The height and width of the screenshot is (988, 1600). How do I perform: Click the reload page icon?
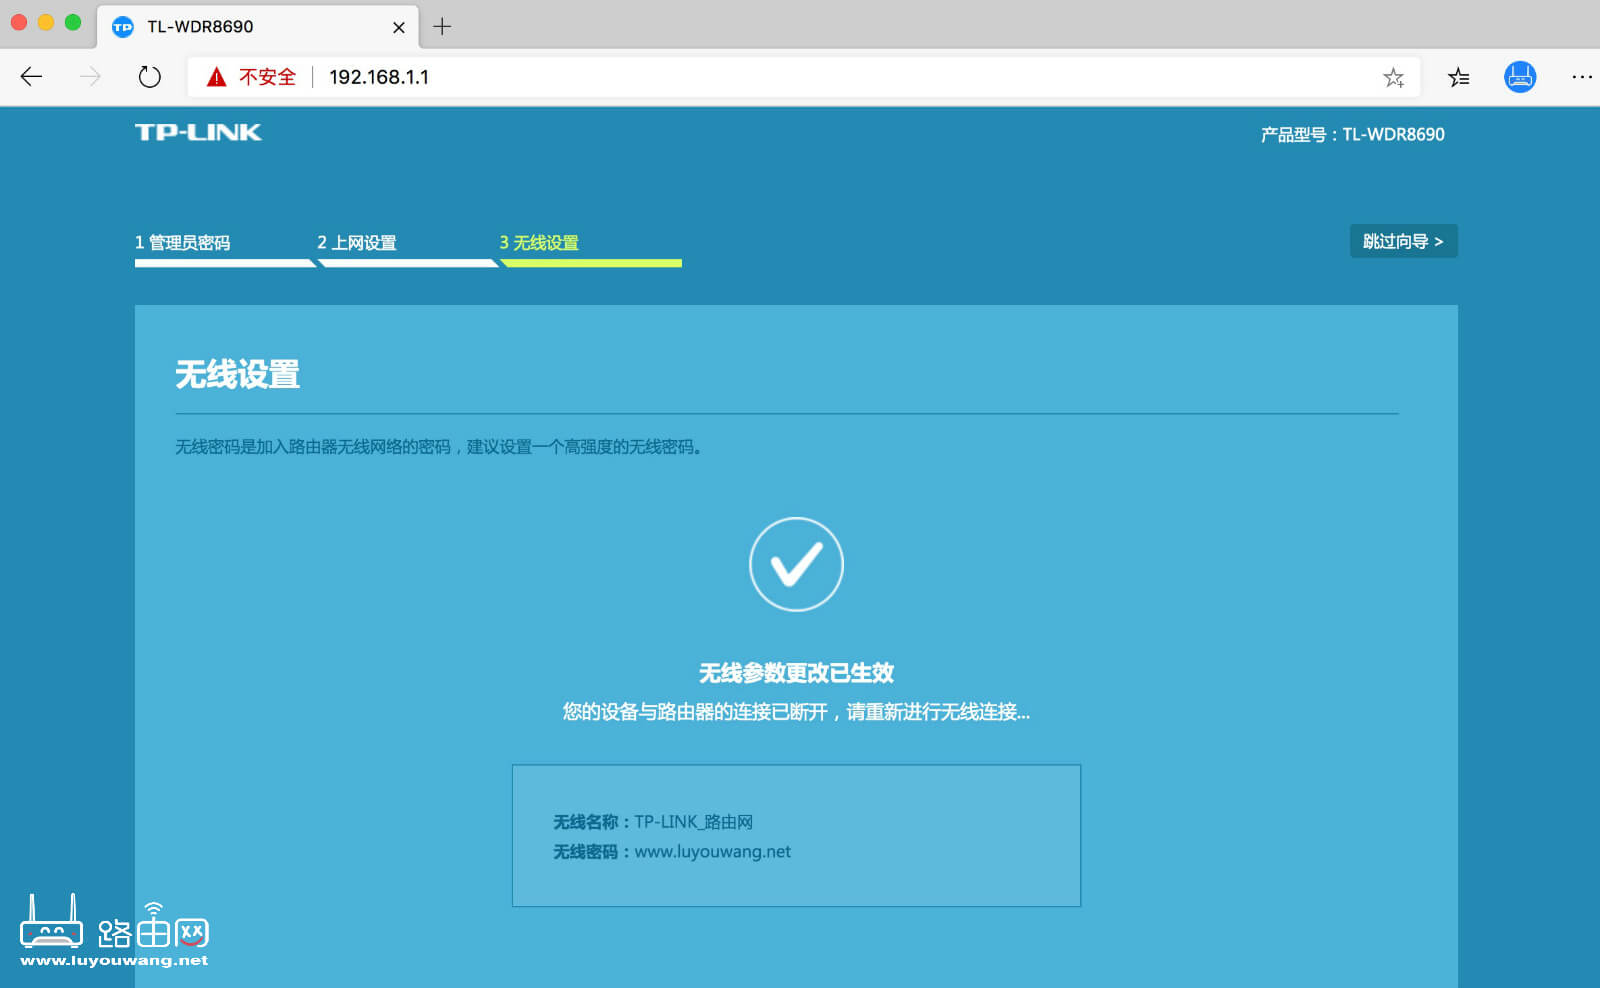(x=149, y=76)
